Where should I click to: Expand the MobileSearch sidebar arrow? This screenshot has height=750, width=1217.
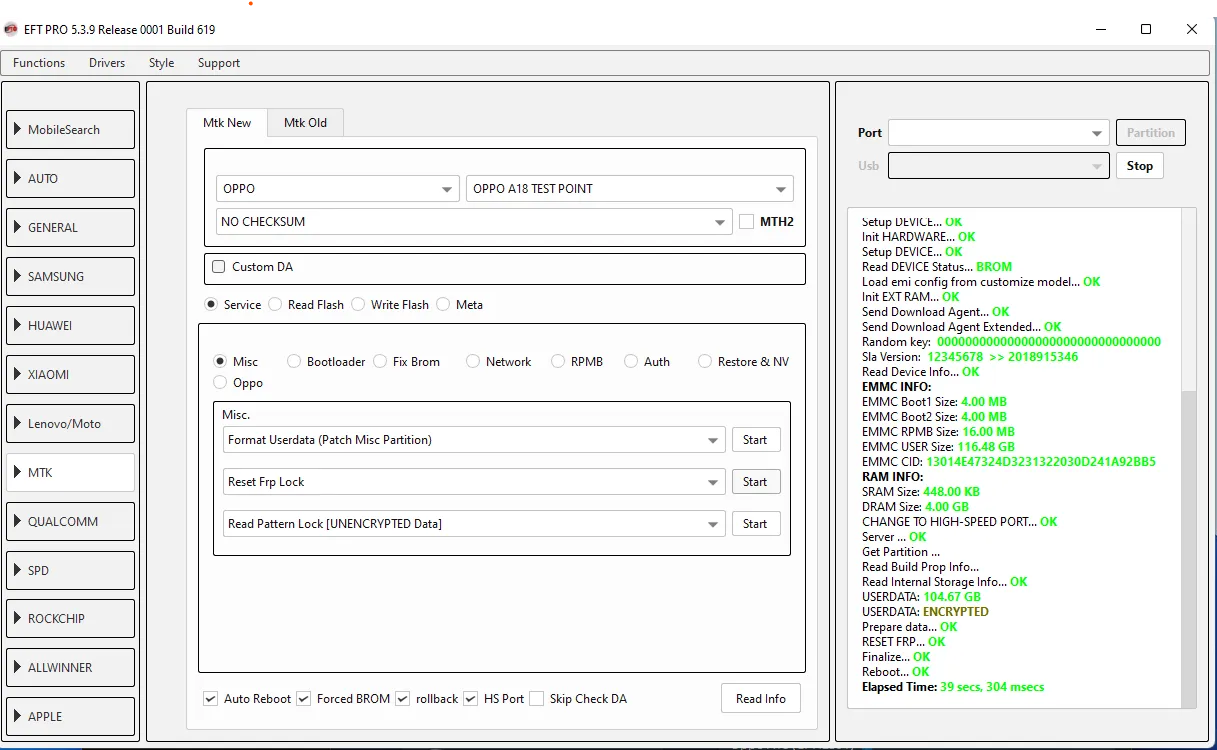click(18, 129)
